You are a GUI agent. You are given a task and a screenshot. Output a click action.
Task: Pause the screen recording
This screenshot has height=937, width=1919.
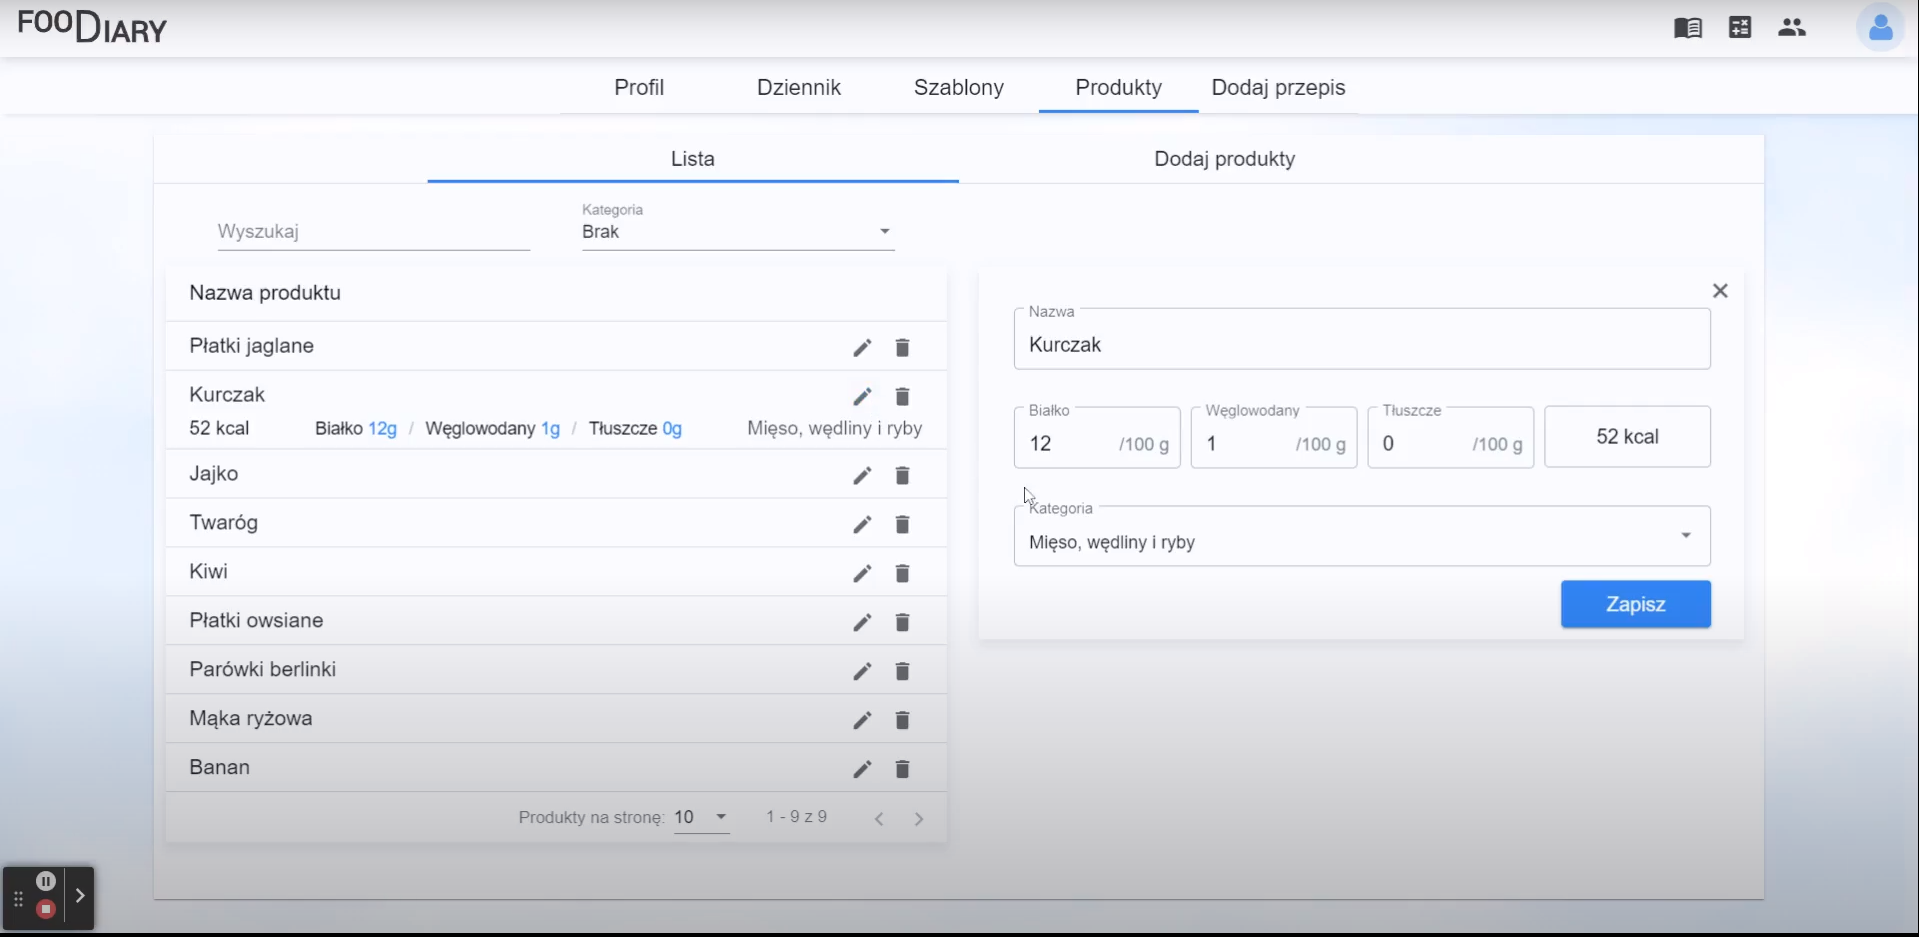click(x=46, y=881)
